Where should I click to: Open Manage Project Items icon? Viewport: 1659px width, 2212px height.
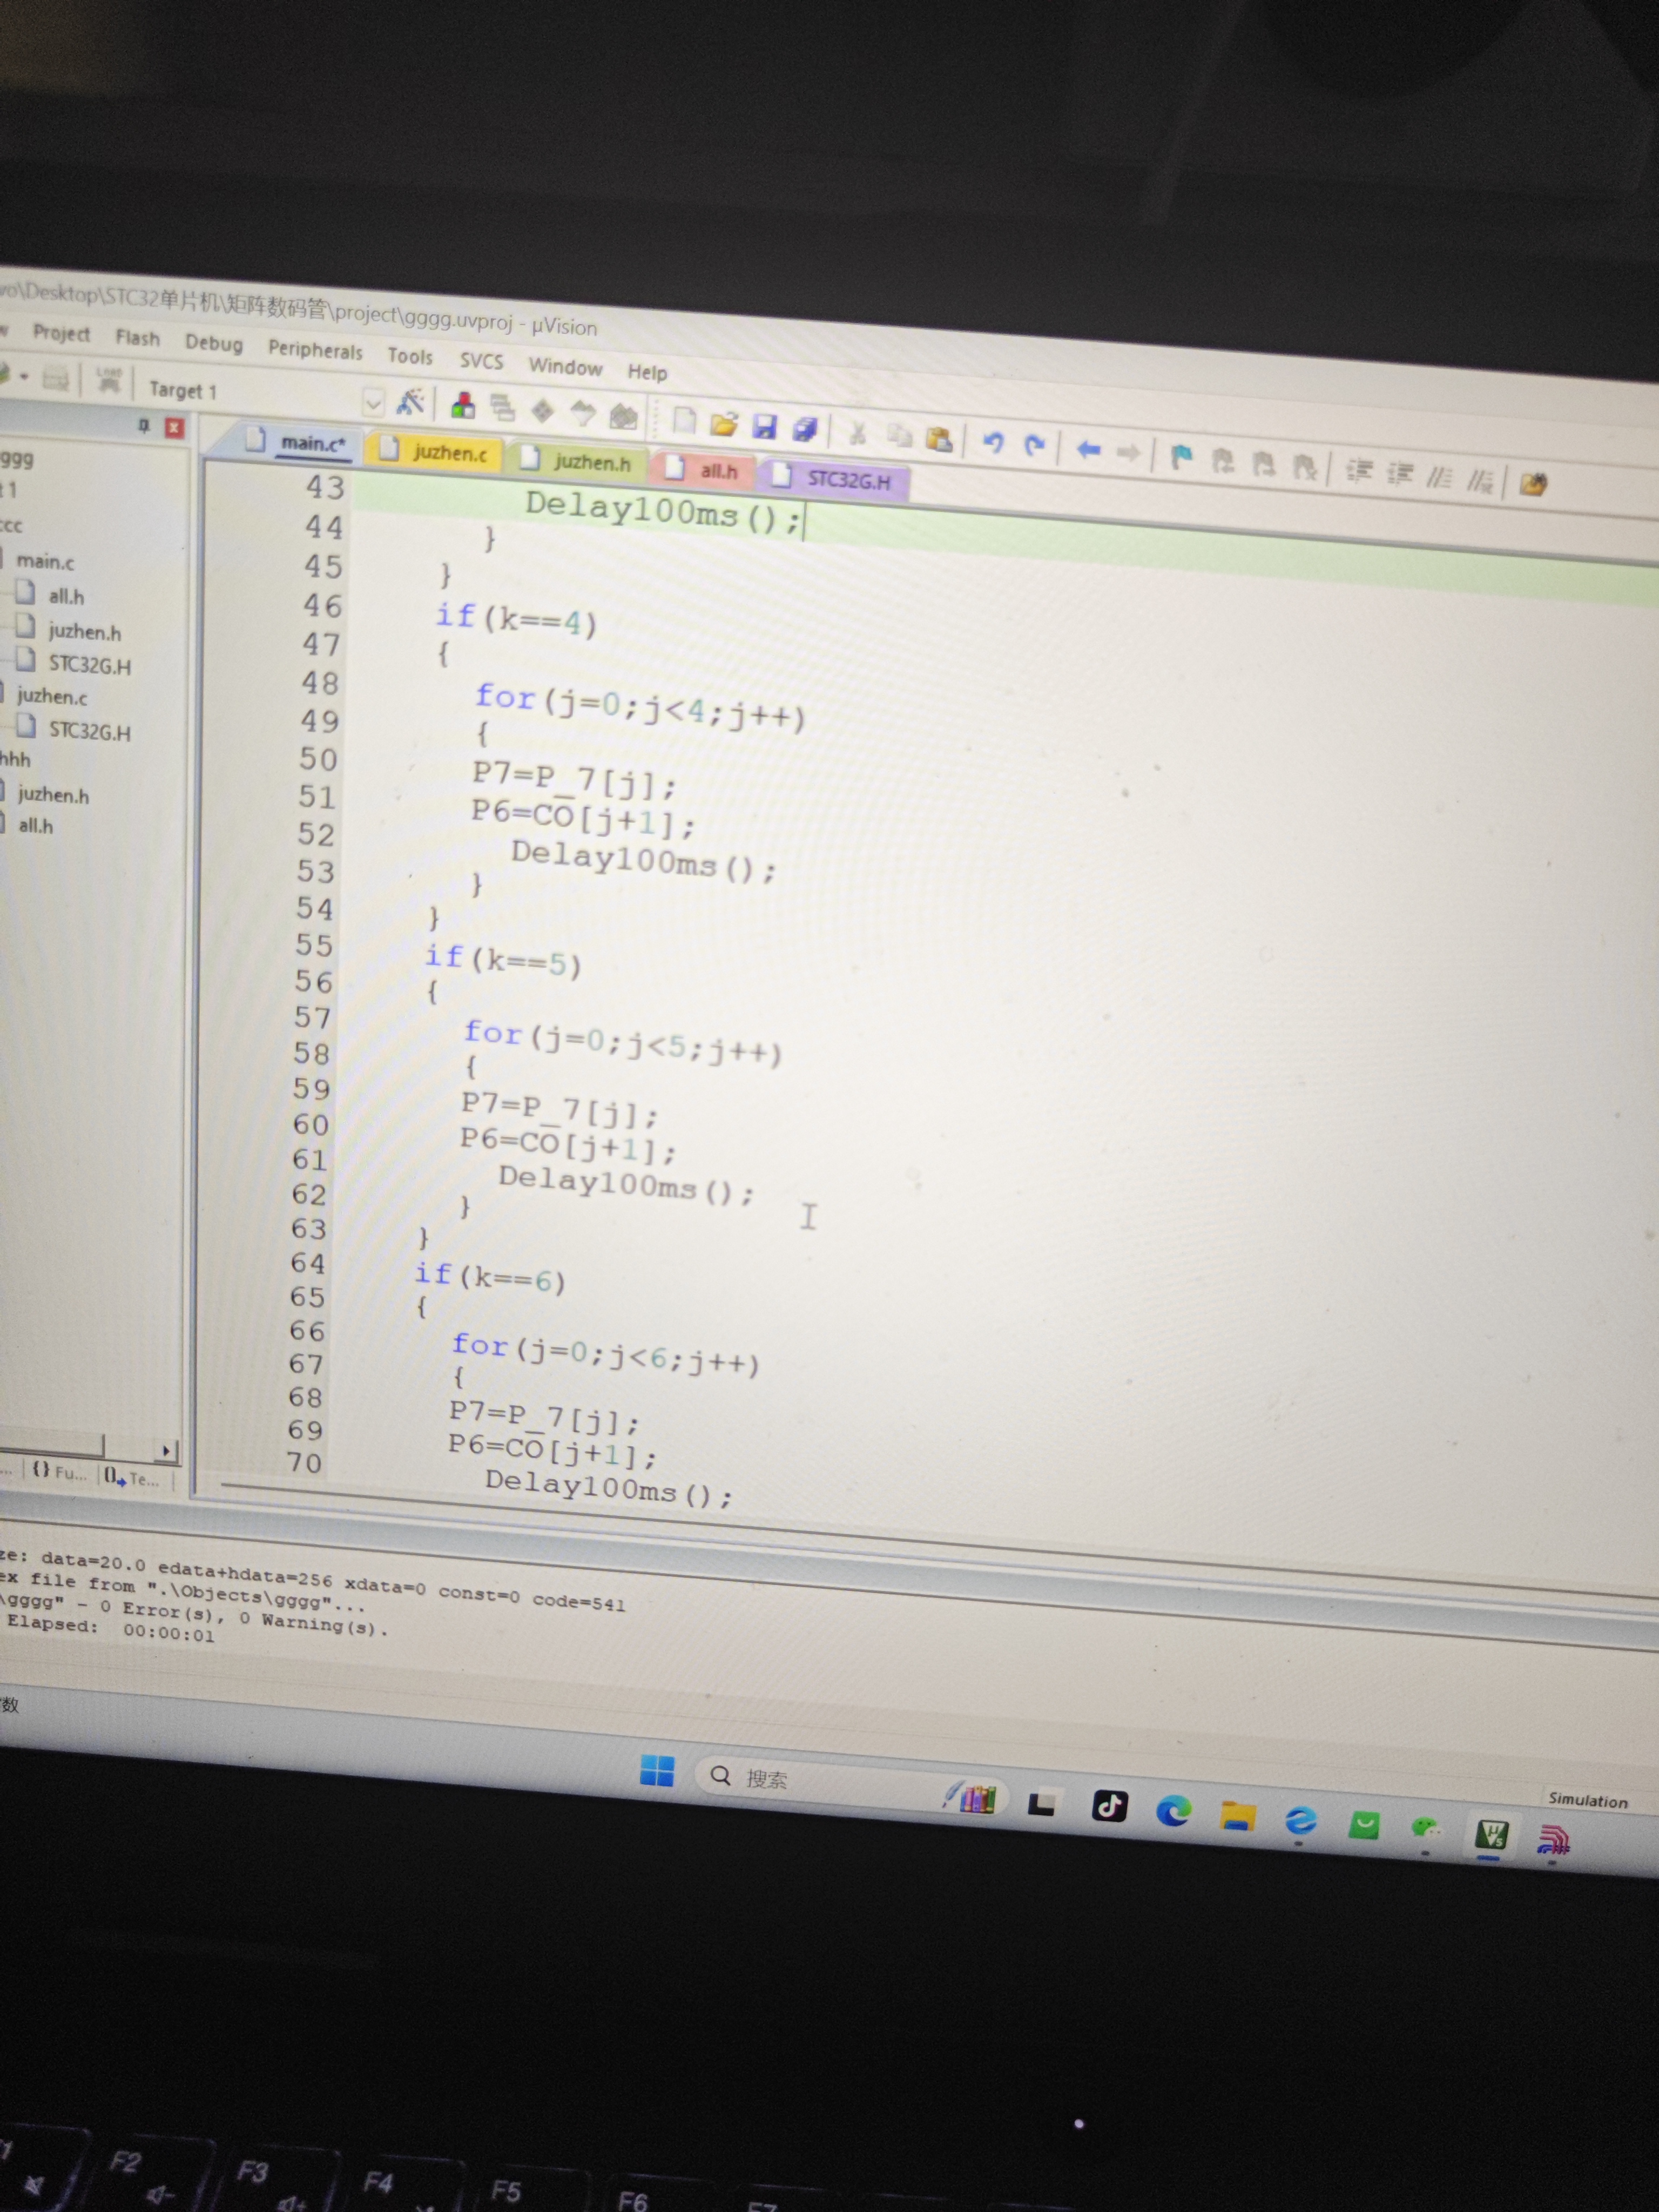[x=463, y=405]
